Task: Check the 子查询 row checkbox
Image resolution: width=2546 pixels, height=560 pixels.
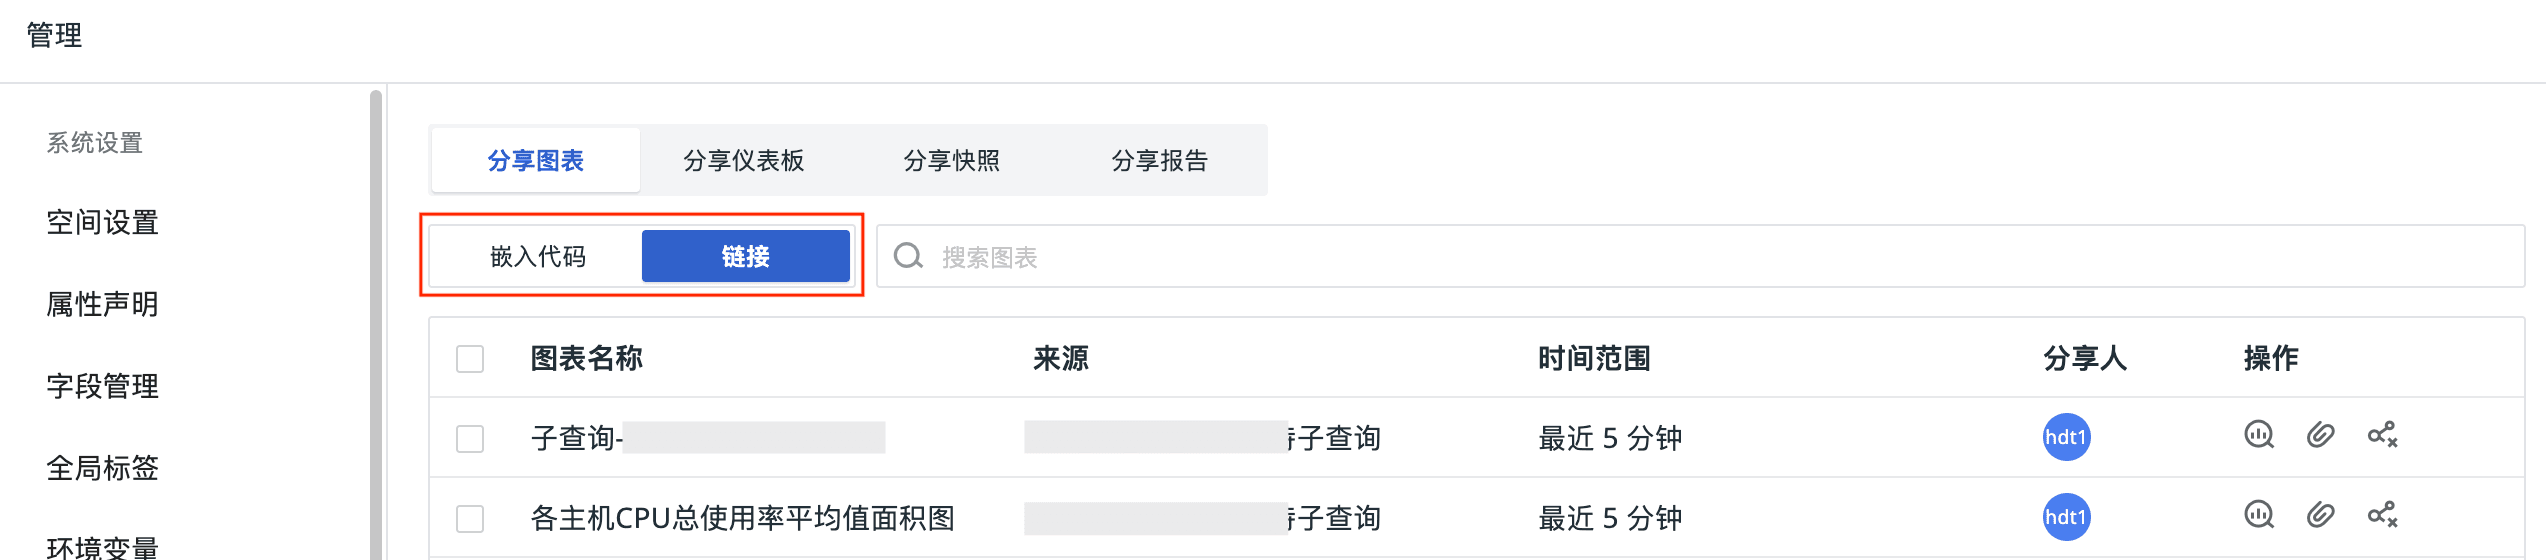Action: coord(470,439)
